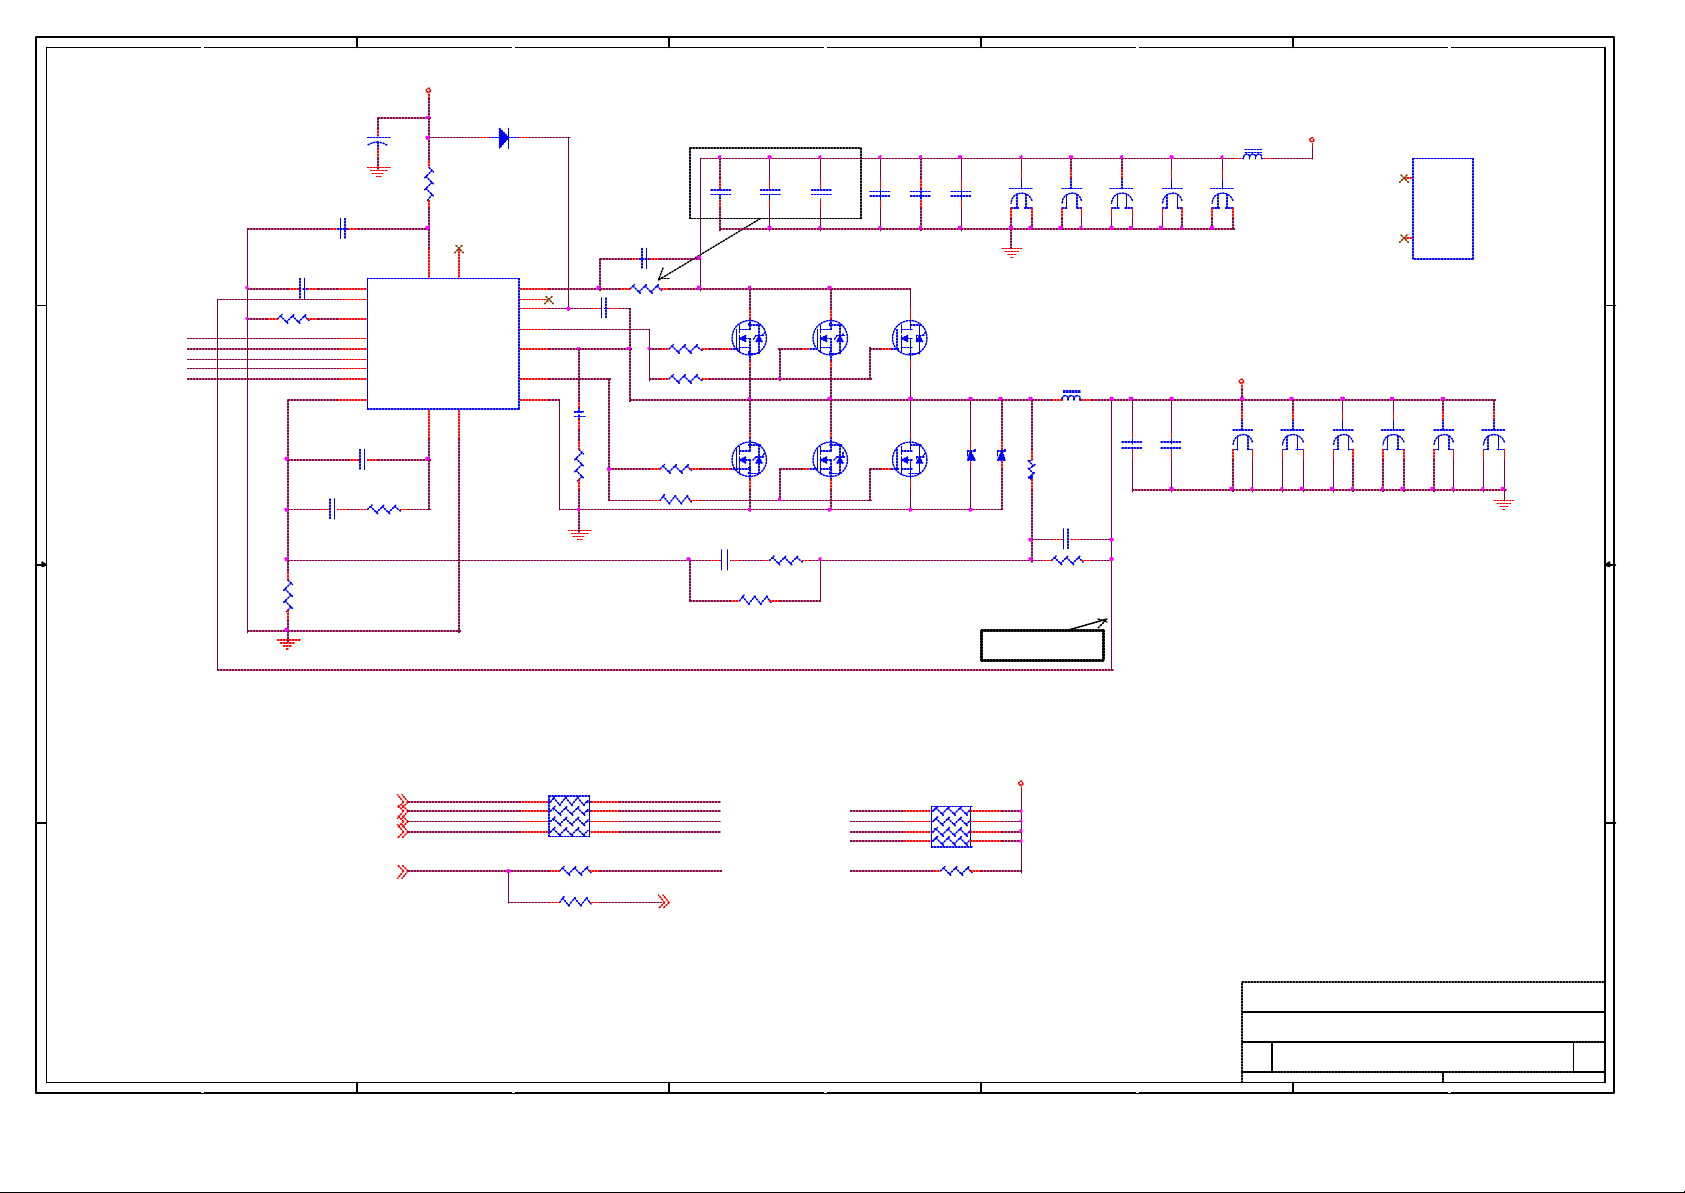Select the low-side MOSFET closest to the controller IC
This screenshot has width=1685, height=1193.
749,459
